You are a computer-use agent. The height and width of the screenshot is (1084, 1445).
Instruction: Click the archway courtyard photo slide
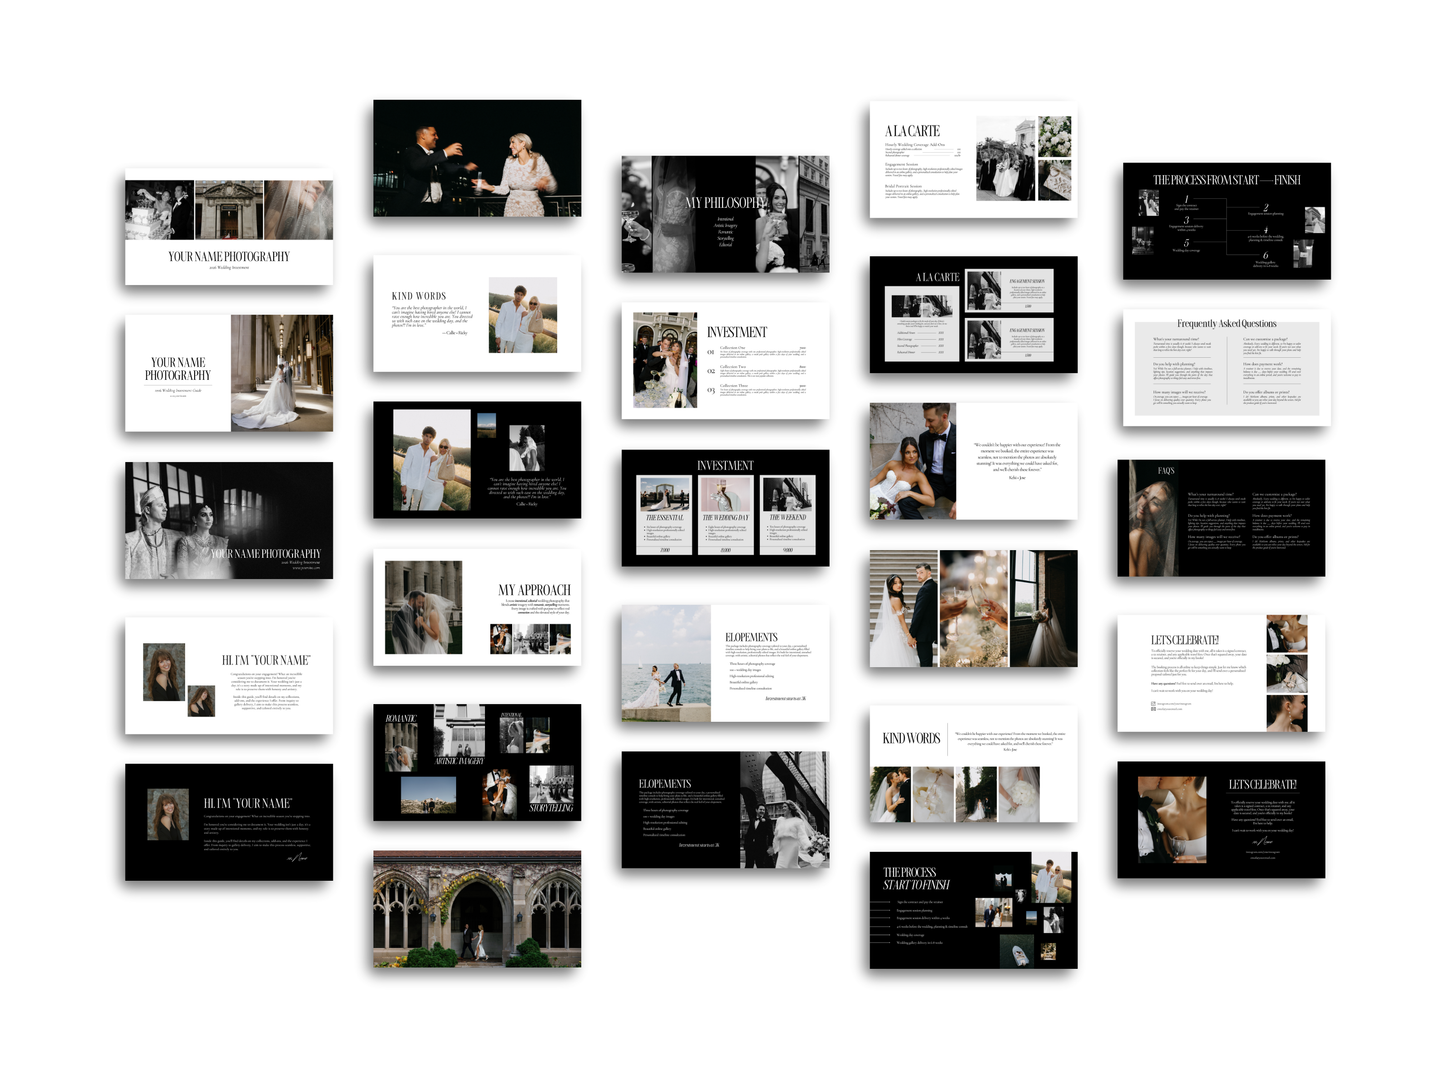coord(476,910)
